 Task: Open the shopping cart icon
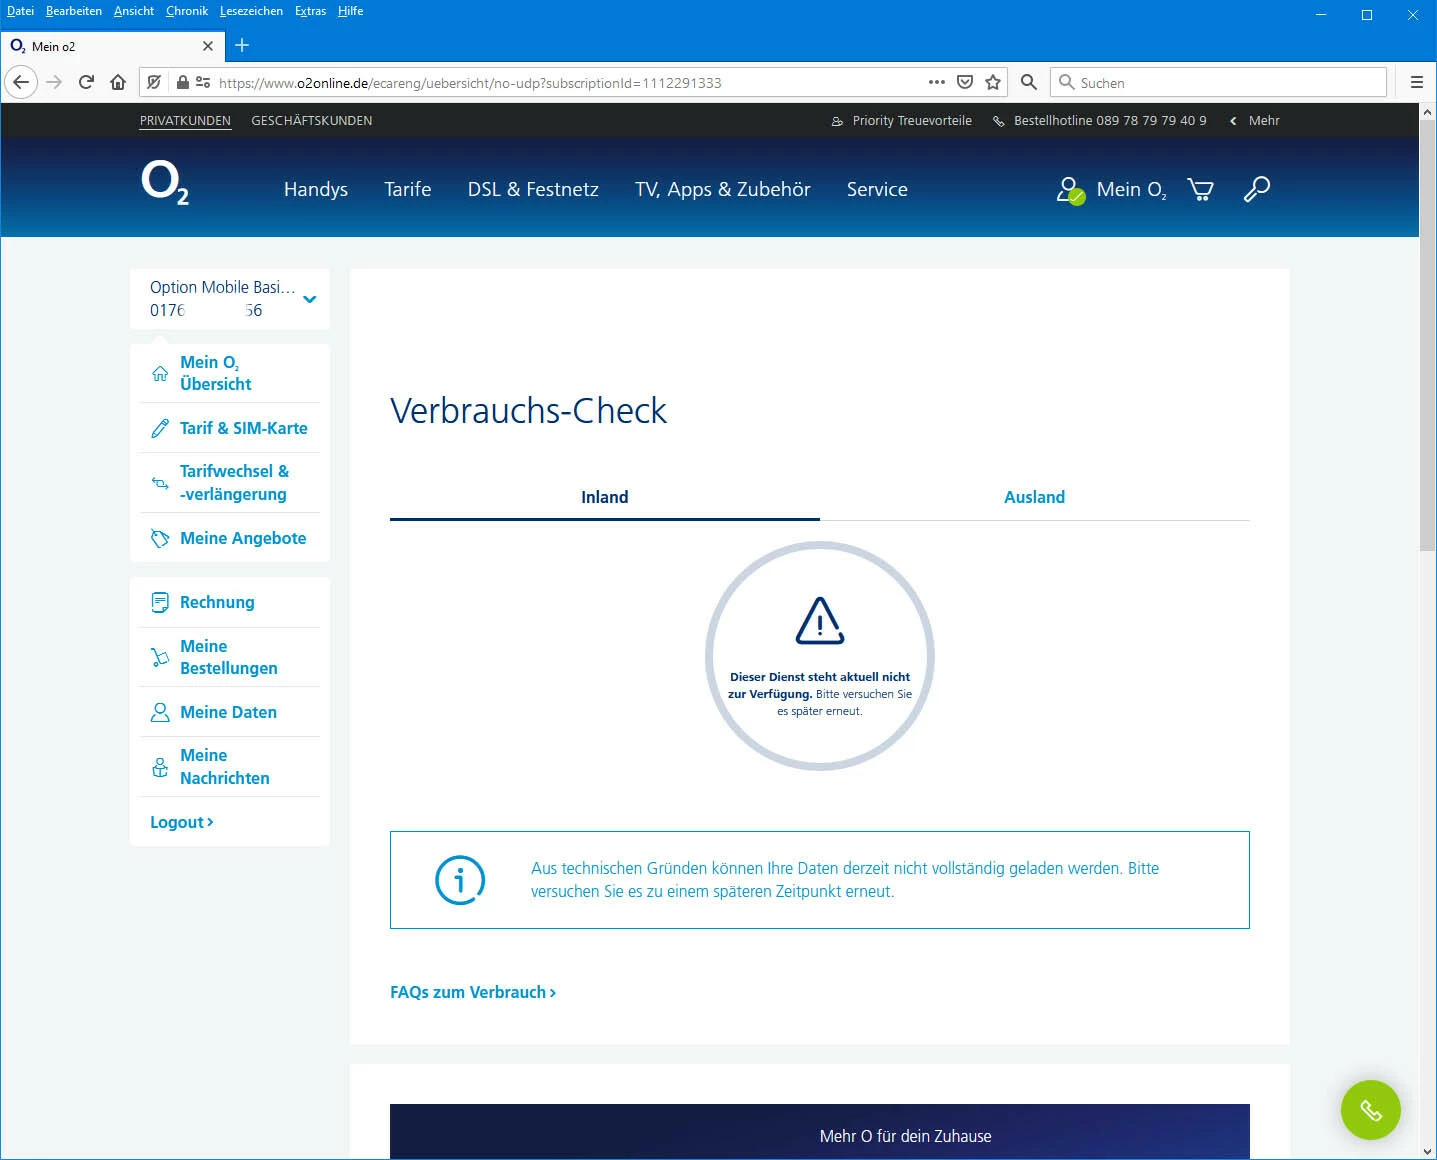pyautogui.click(x=1200, y=189)
